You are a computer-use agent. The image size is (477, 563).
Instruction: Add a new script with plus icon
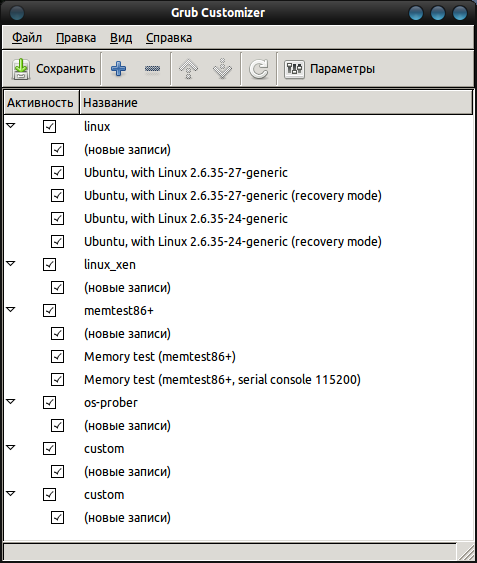pyautogui.click(x=119, y=69)
